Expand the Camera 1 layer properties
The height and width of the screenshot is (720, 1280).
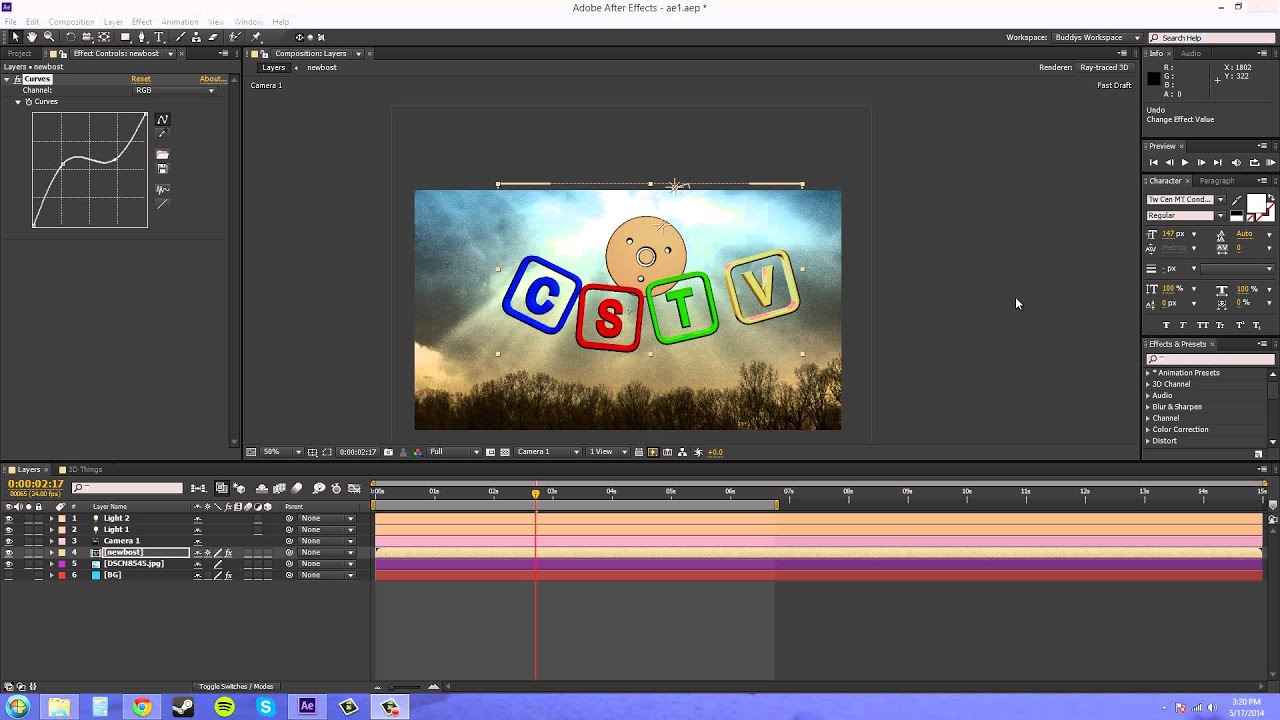point(52,541)
